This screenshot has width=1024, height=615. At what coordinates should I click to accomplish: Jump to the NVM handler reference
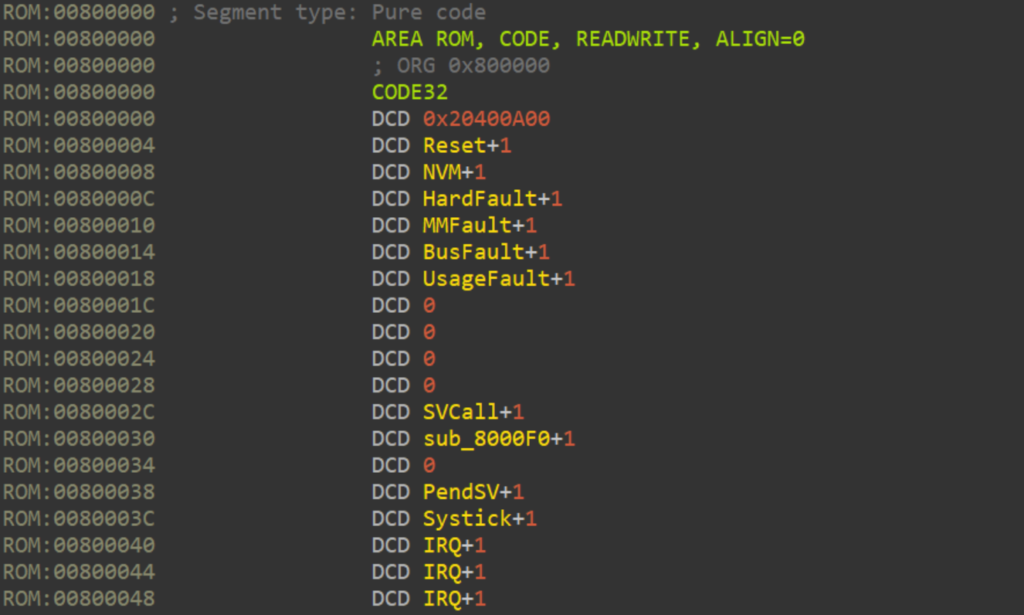(441, 172)
